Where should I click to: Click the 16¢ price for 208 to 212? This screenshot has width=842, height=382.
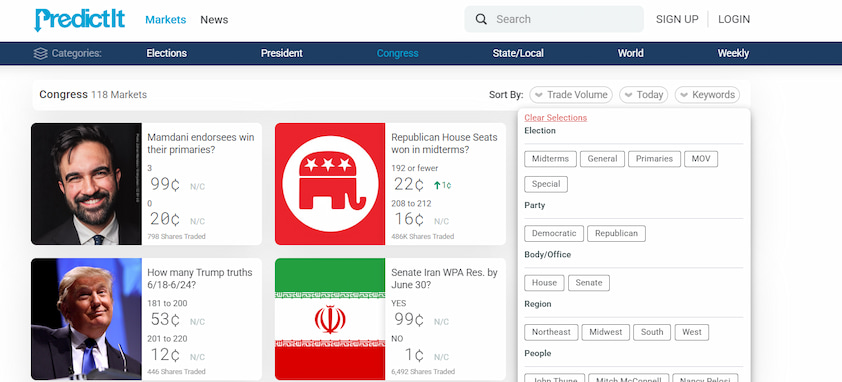pos(409,219)
